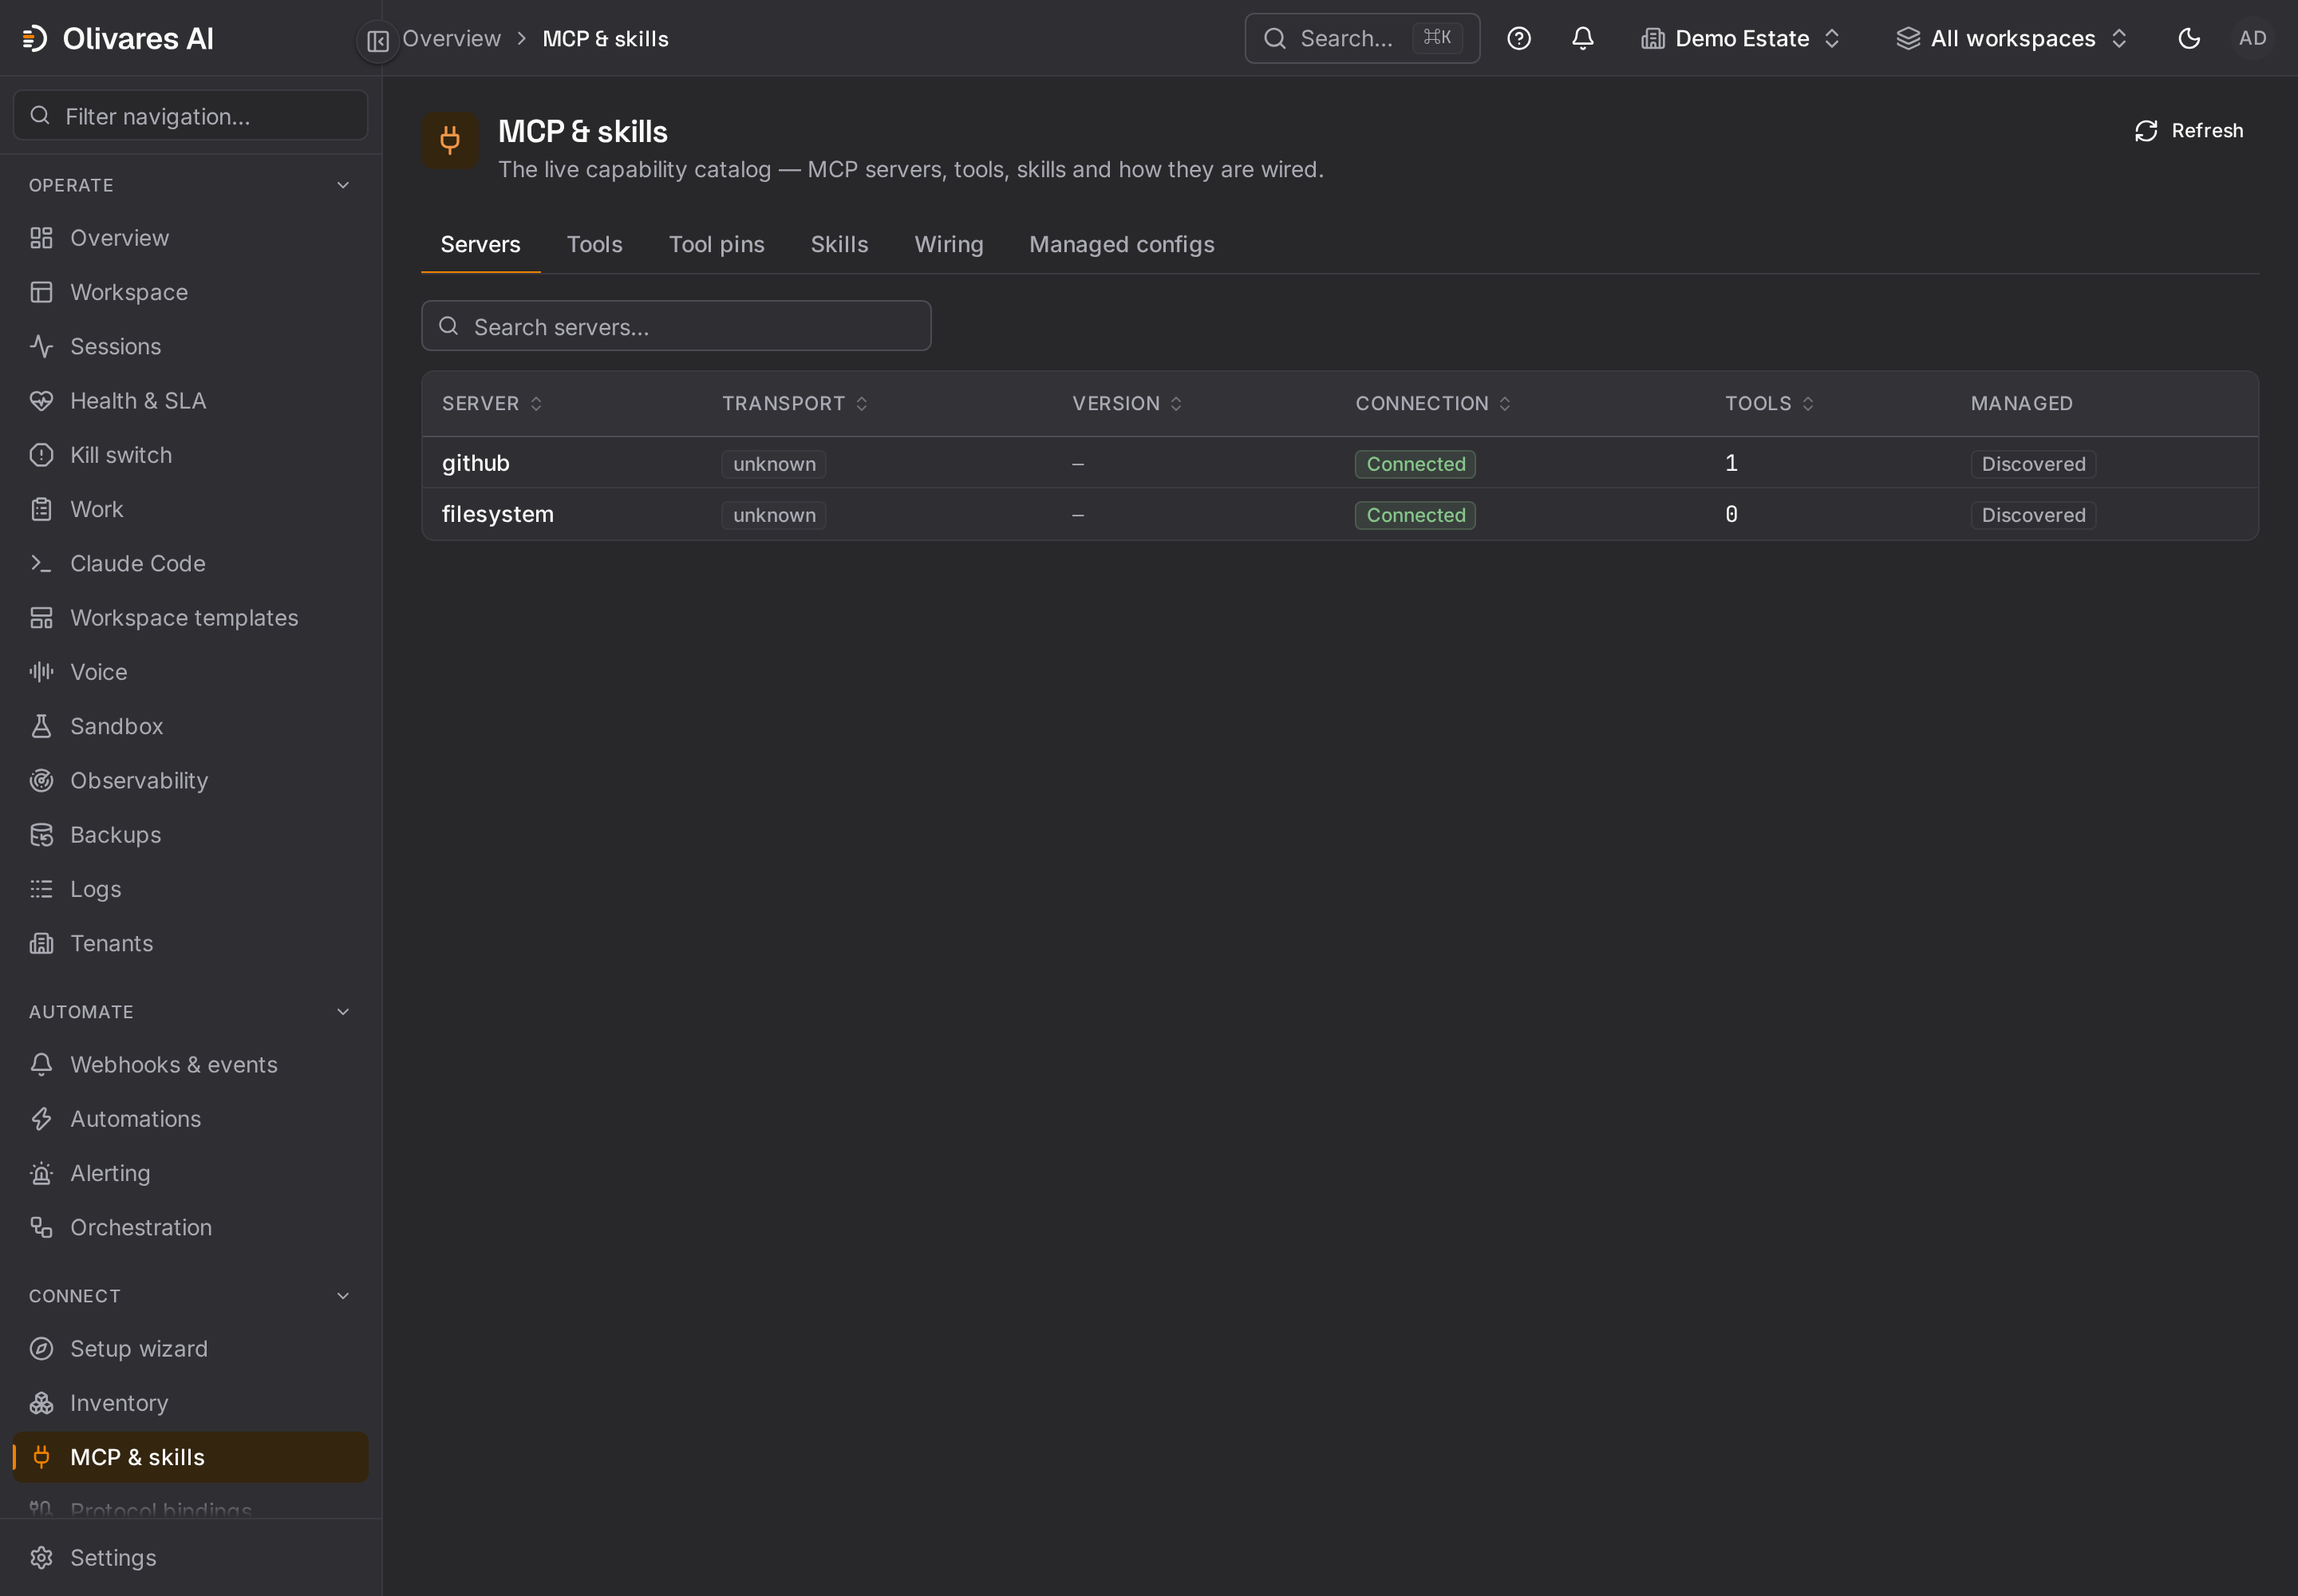Click the Orchestration workflow icon

(x=41, y=1227)
